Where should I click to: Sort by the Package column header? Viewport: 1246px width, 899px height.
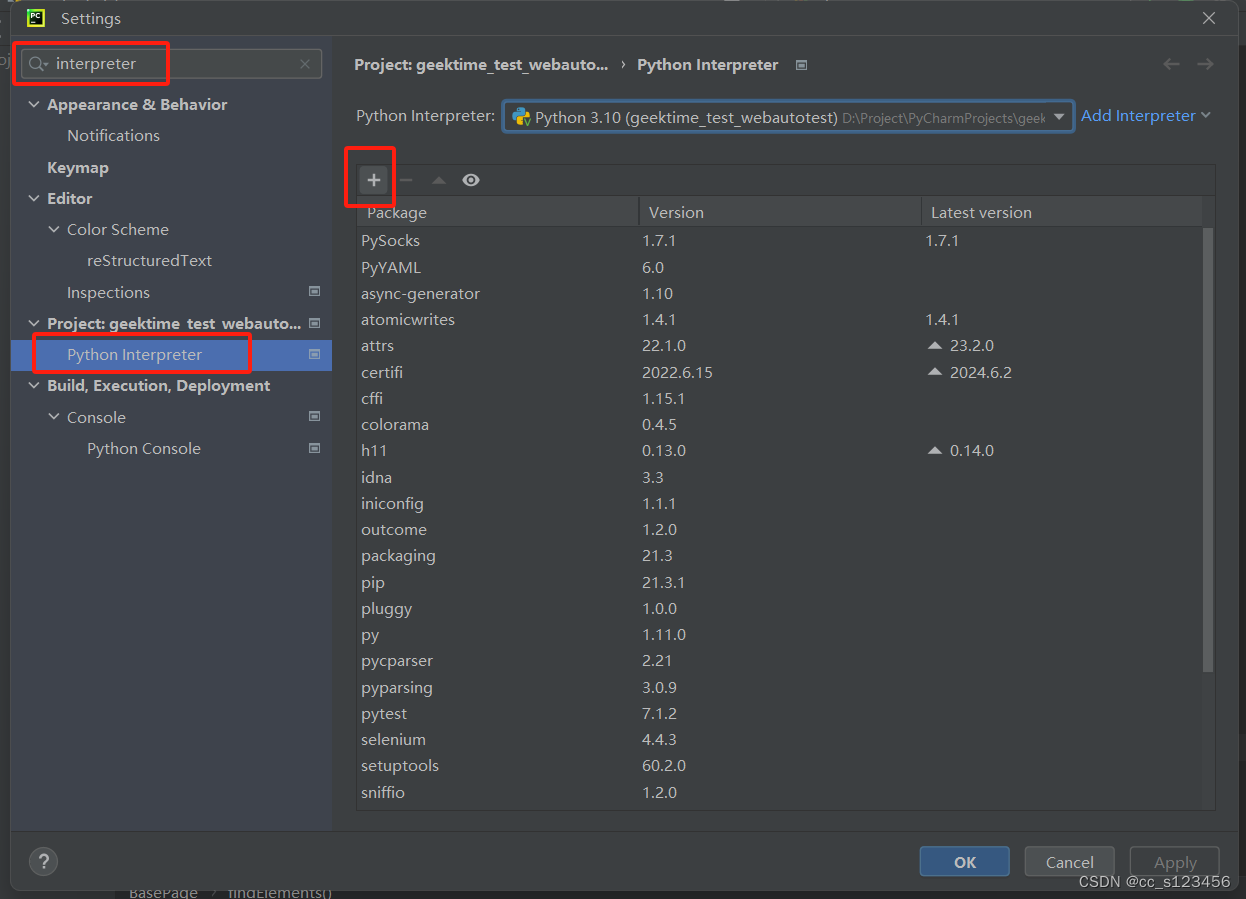point(498,212)
